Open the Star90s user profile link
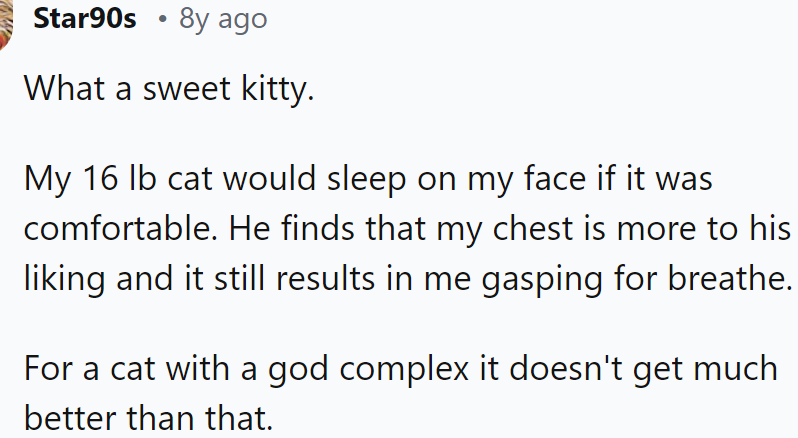Image resolution: width=798 pixels, height=438 pixels. pos(84,19)
